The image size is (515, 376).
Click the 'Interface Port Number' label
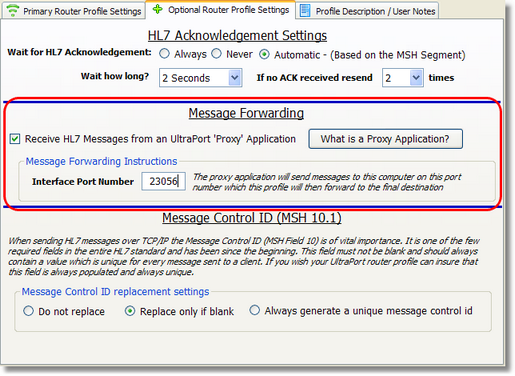pyautogui.click(x=83, y=182)
